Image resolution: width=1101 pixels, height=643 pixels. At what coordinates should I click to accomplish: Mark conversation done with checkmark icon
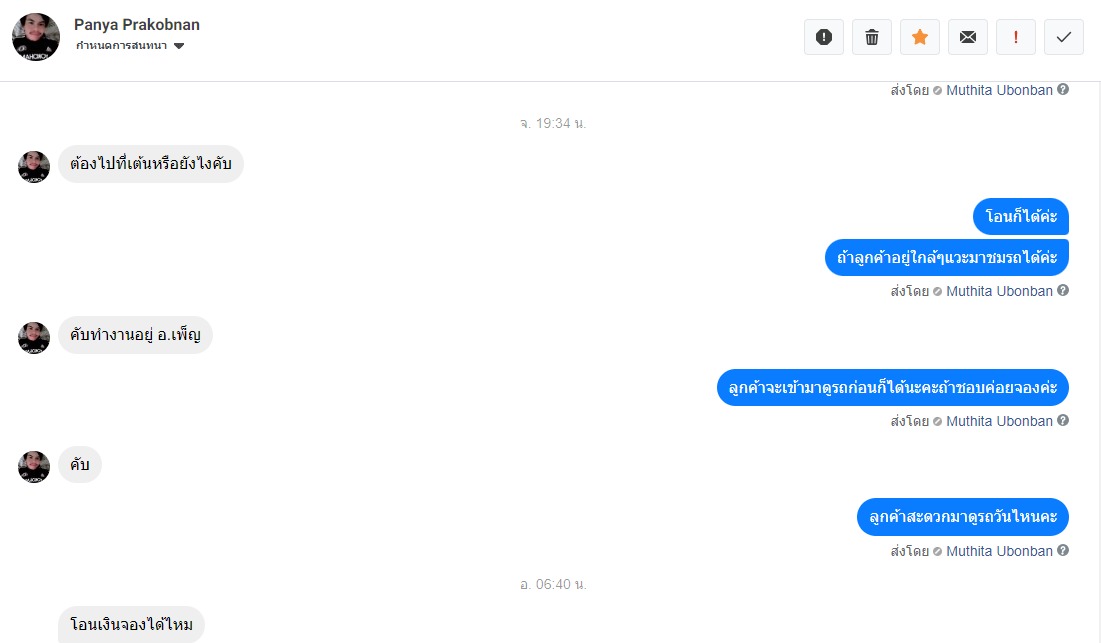pos(1064,37)
